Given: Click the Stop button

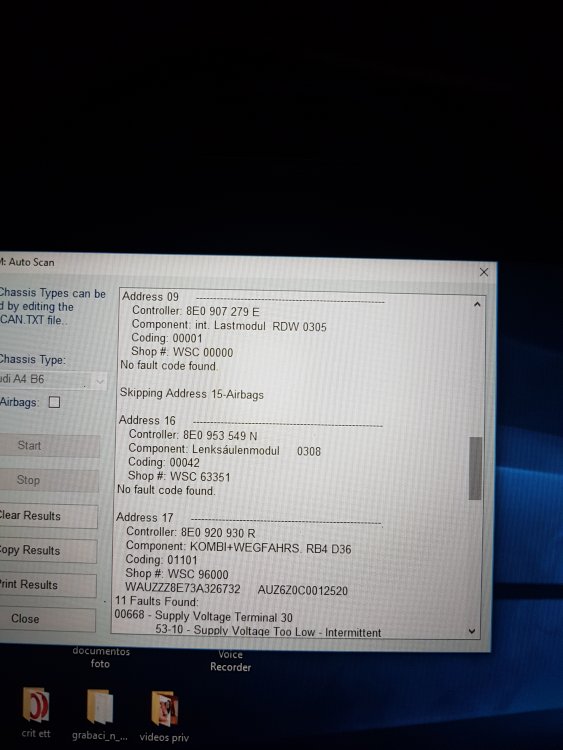Looking at the screenshot, I should pyautogui.click(x=49, y=480).
